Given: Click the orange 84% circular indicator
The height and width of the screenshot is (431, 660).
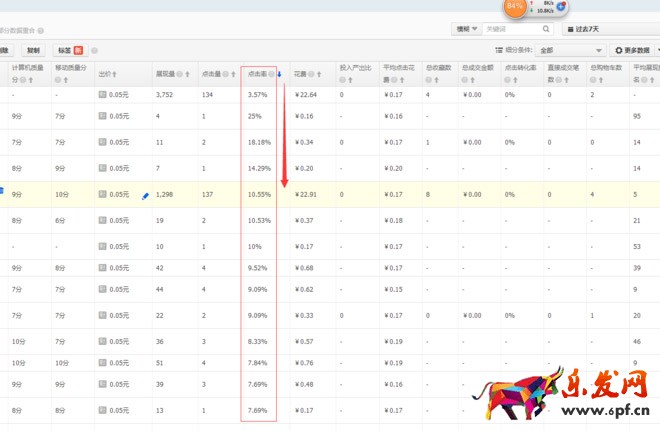Looking at the screenshot, I should (x=516, y=8).
